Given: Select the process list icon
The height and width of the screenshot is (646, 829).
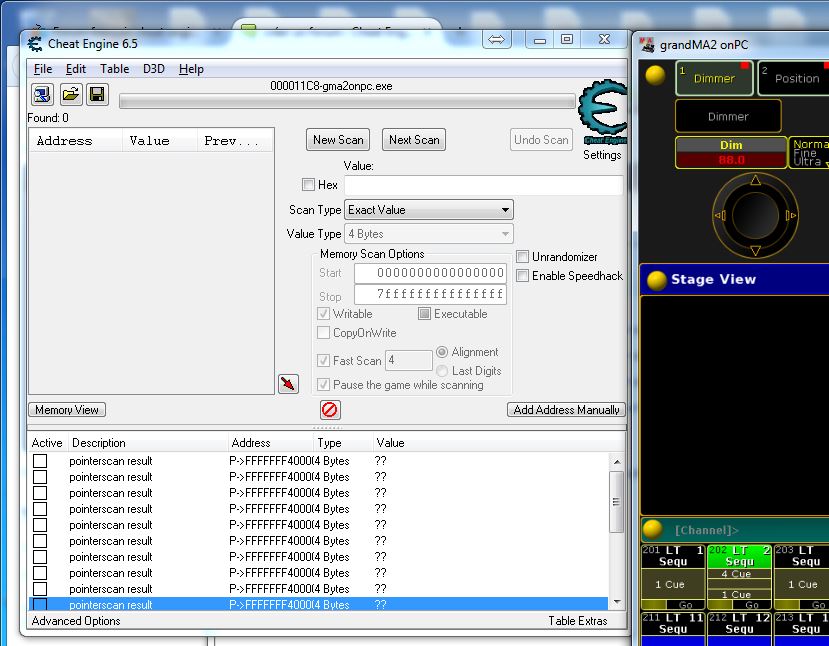Looking at the screenshot, I should [40, 94].
